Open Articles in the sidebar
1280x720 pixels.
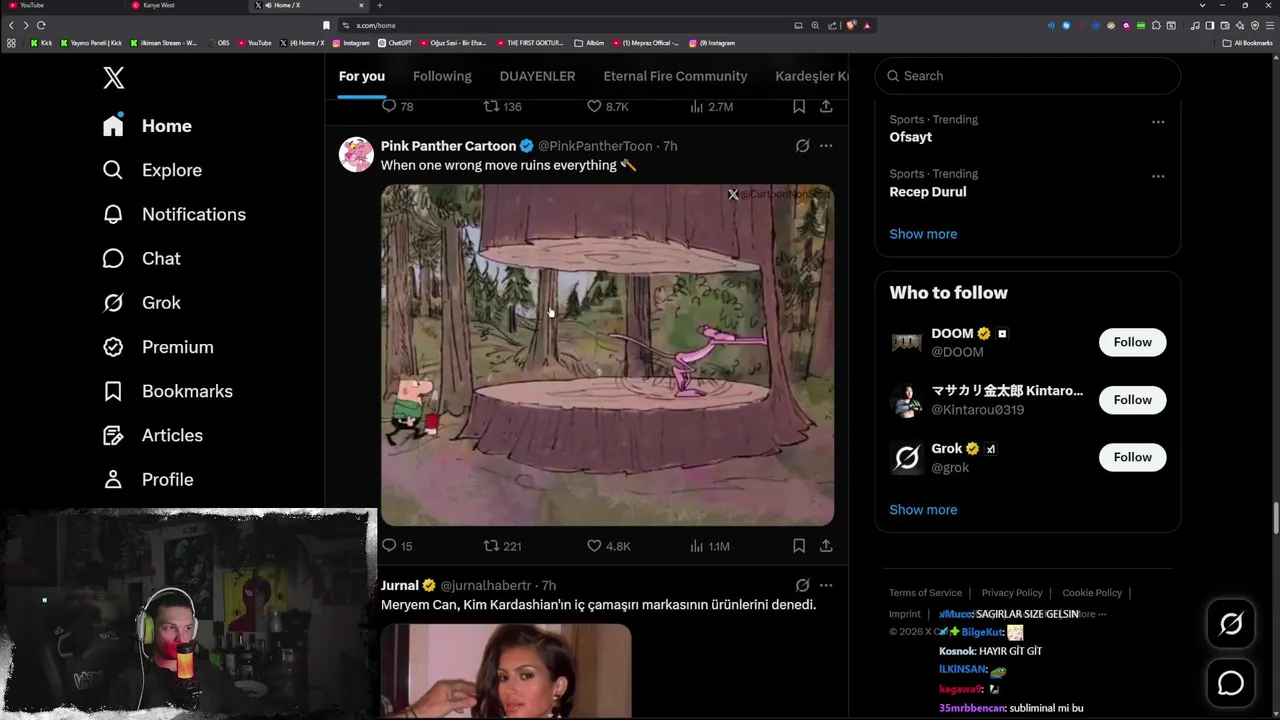click(x=152, y=435)
